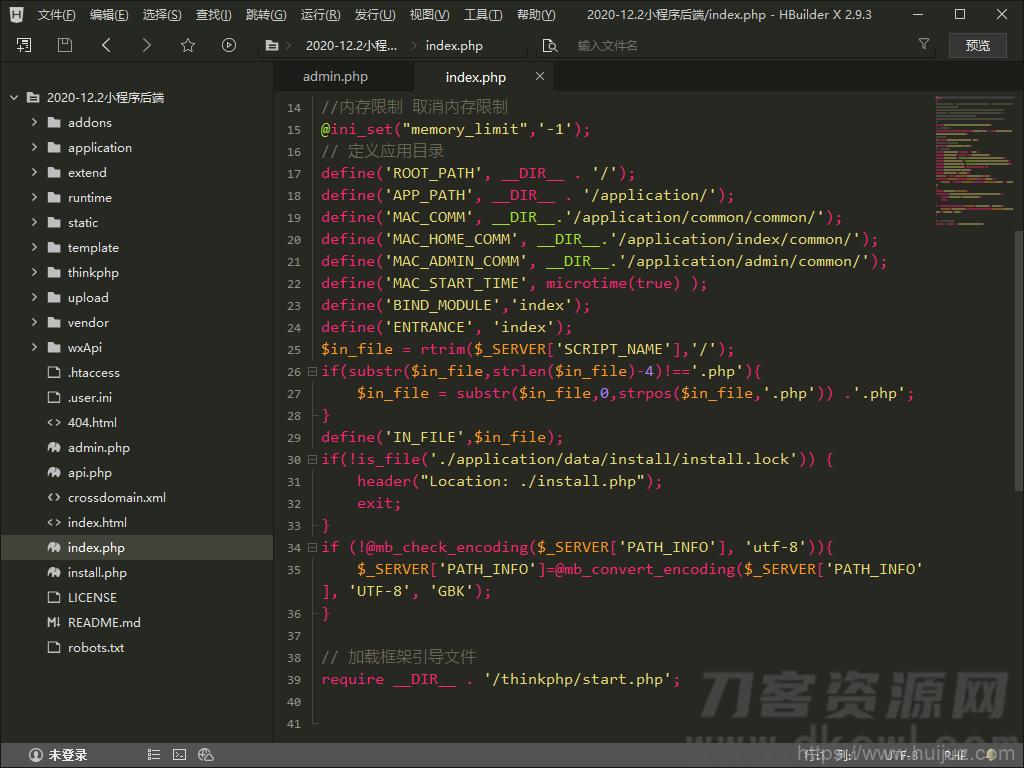Expand the static folder

tap(35, 222)
